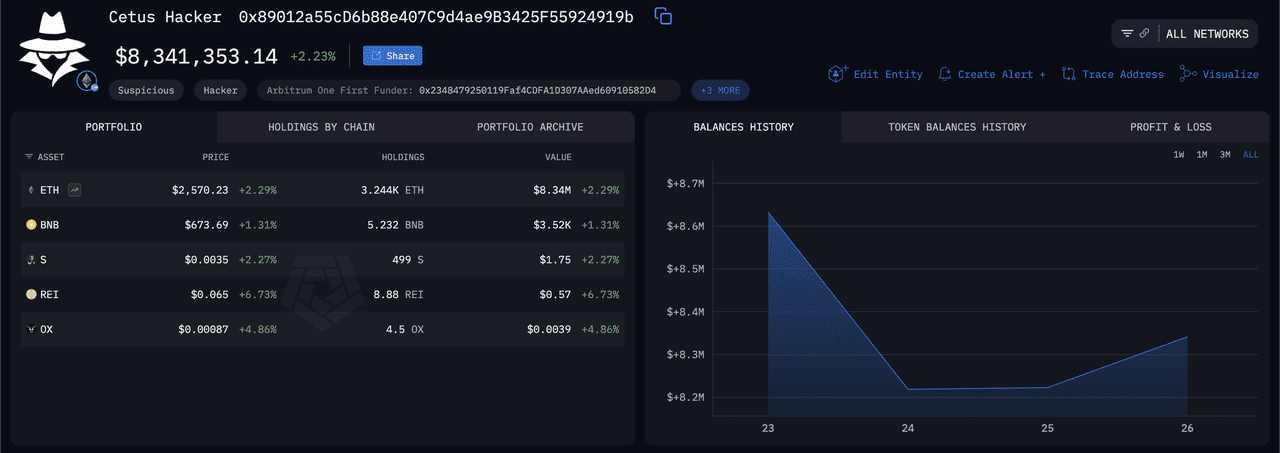Image resolution: width=1280 pixels, height=453 pixels.
Task: Click the 8.88 REI holdings value
Action: pos(398,294)
